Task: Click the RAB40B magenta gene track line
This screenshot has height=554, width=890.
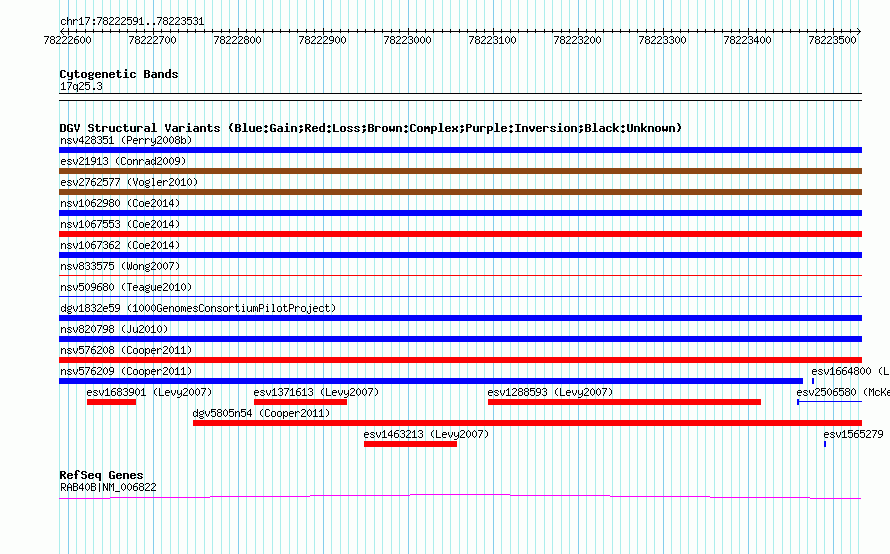Action: coord(460,497)
